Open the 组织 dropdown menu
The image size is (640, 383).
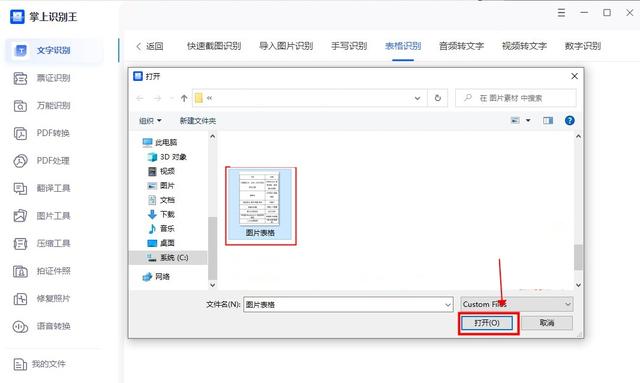coord(150,121)
